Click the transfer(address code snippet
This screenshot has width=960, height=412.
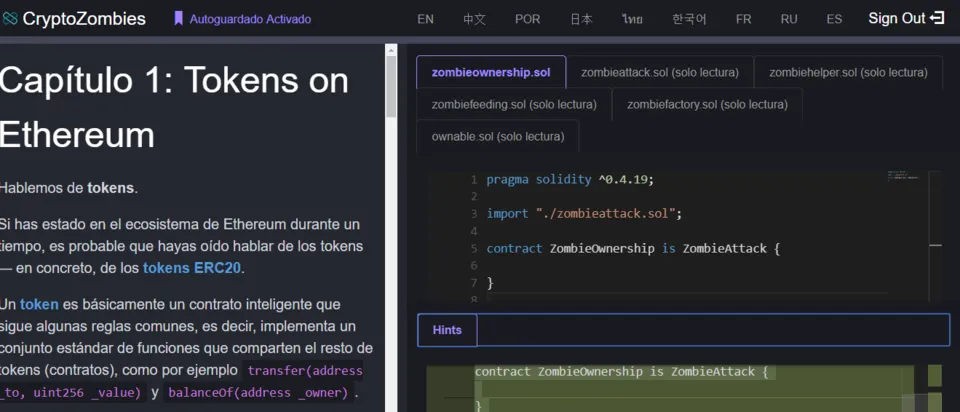pyautogui.click(x=305, y=370)
